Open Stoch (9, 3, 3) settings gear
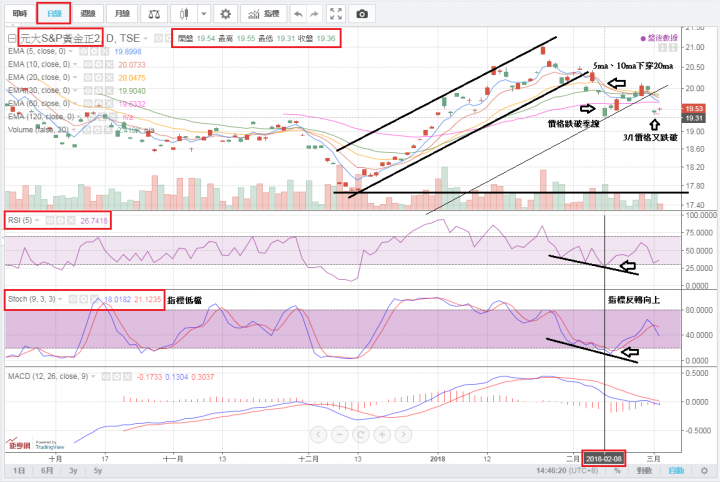 84,299
